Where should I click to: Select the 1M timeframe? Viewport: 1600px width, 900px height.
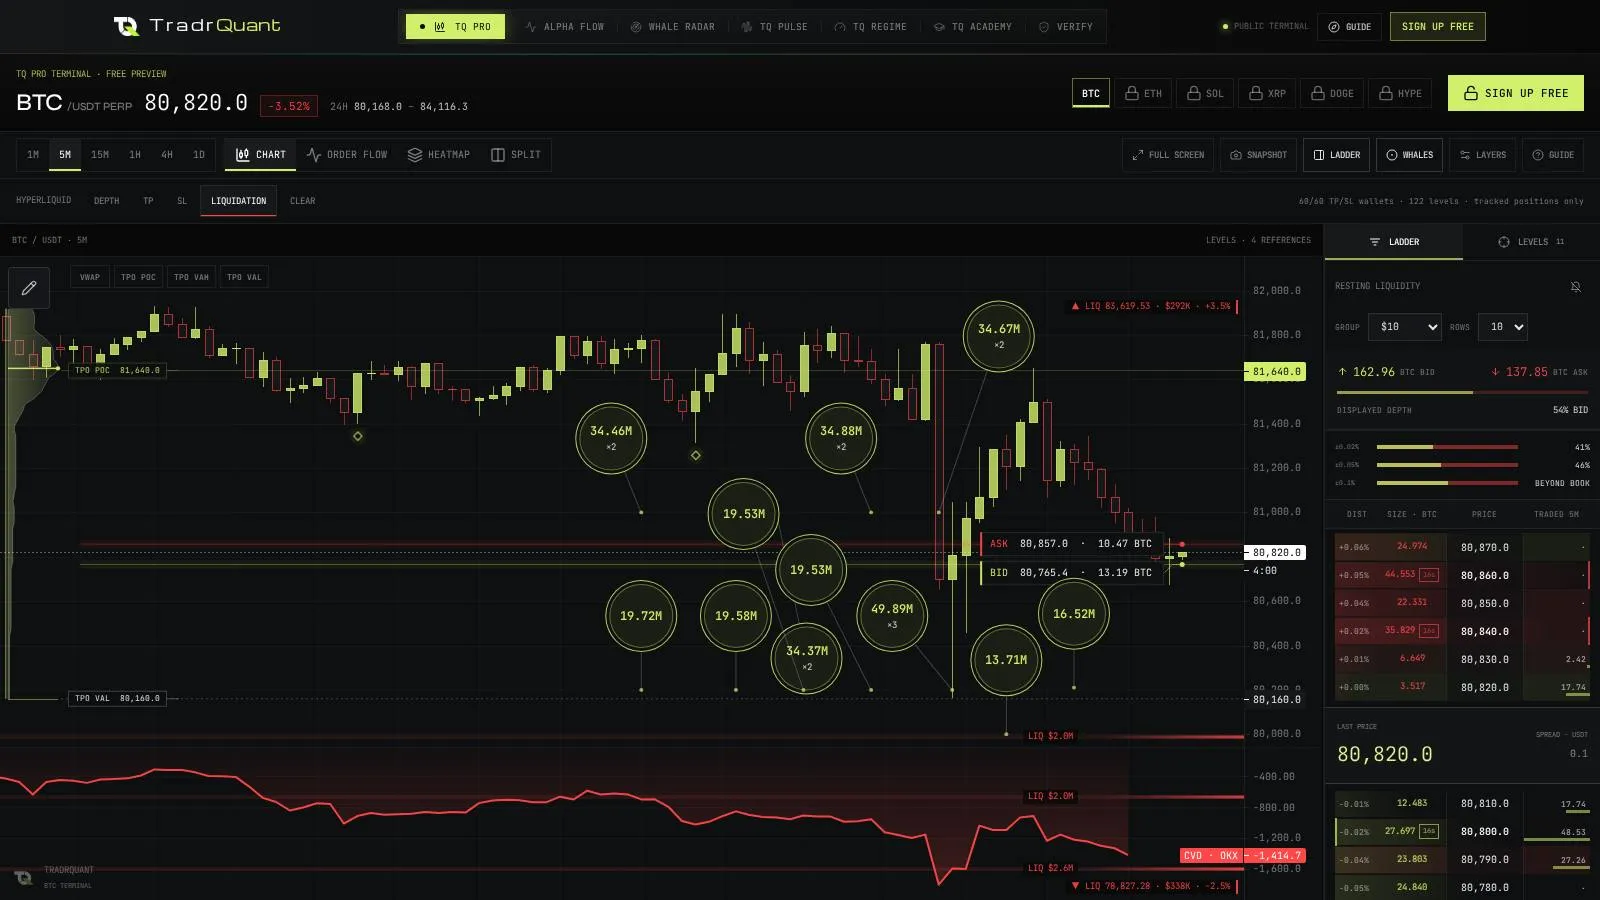pyautogui.click(x=33, y=155)
